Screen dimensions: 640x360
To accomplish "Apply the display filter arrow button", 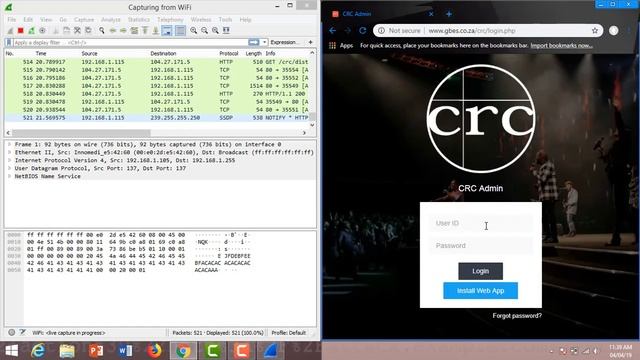I will pos(253,42).
